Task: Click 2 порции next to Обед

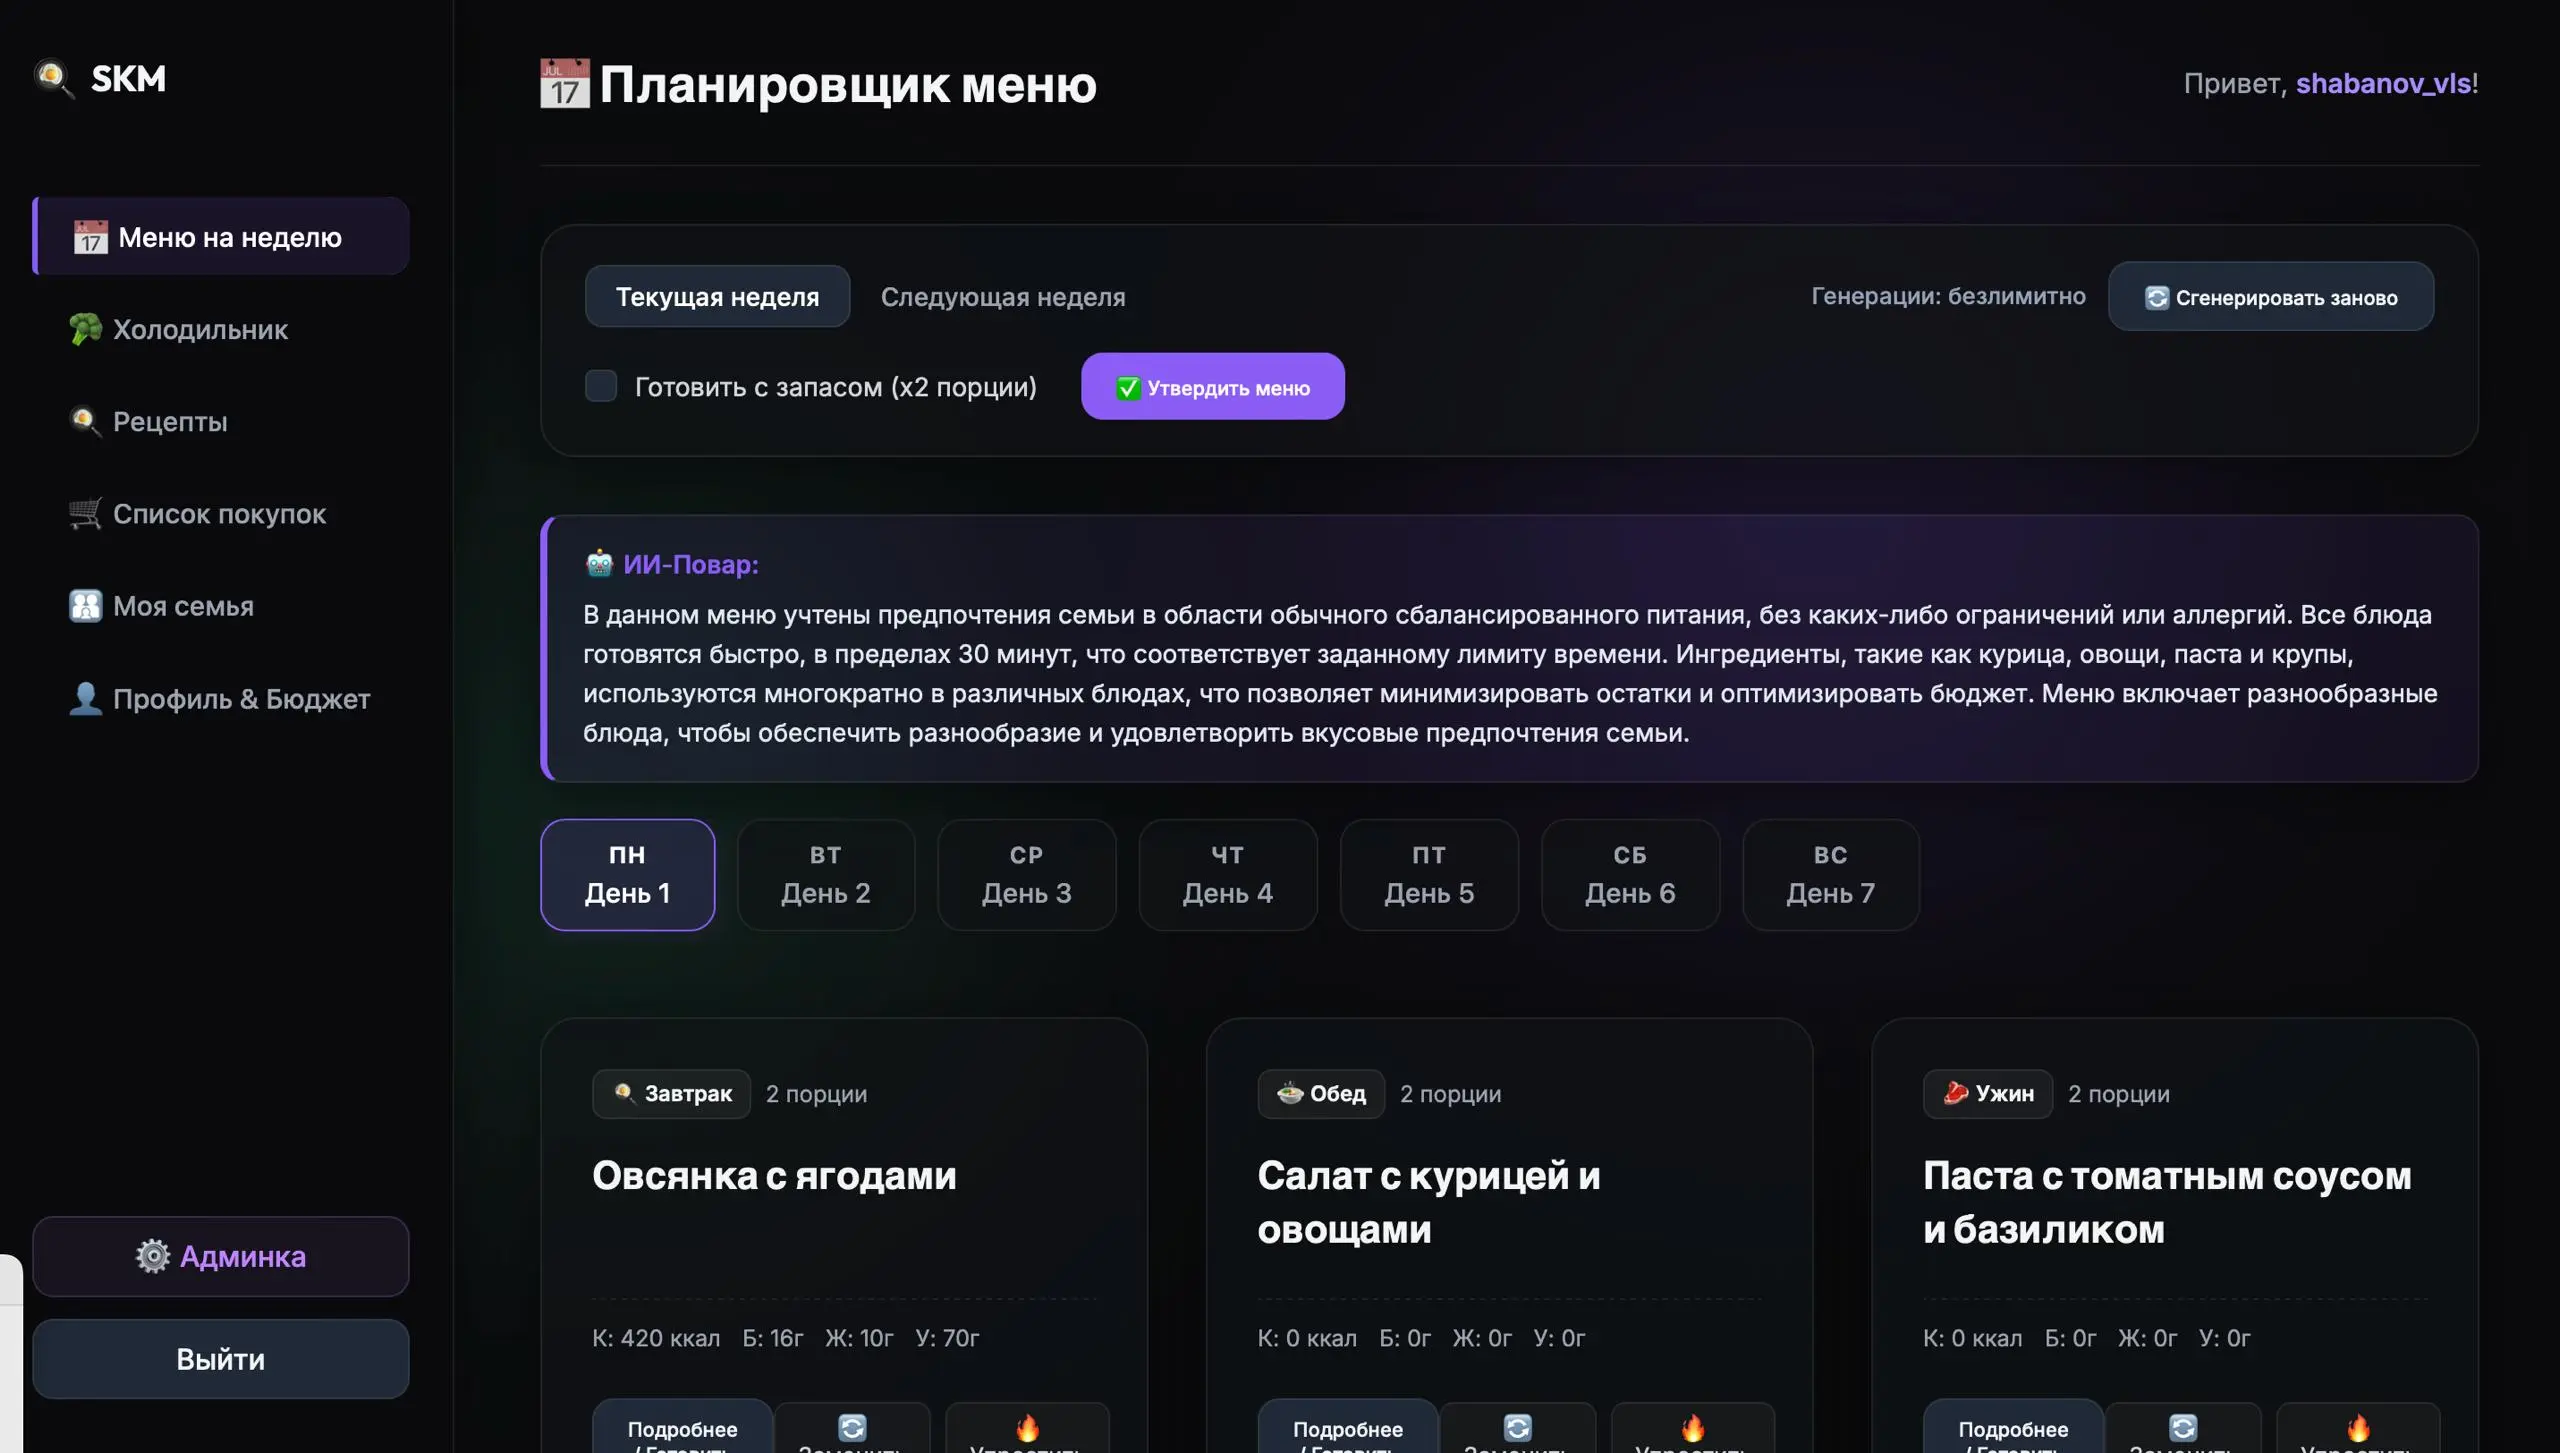Action: point(1450,1093)
